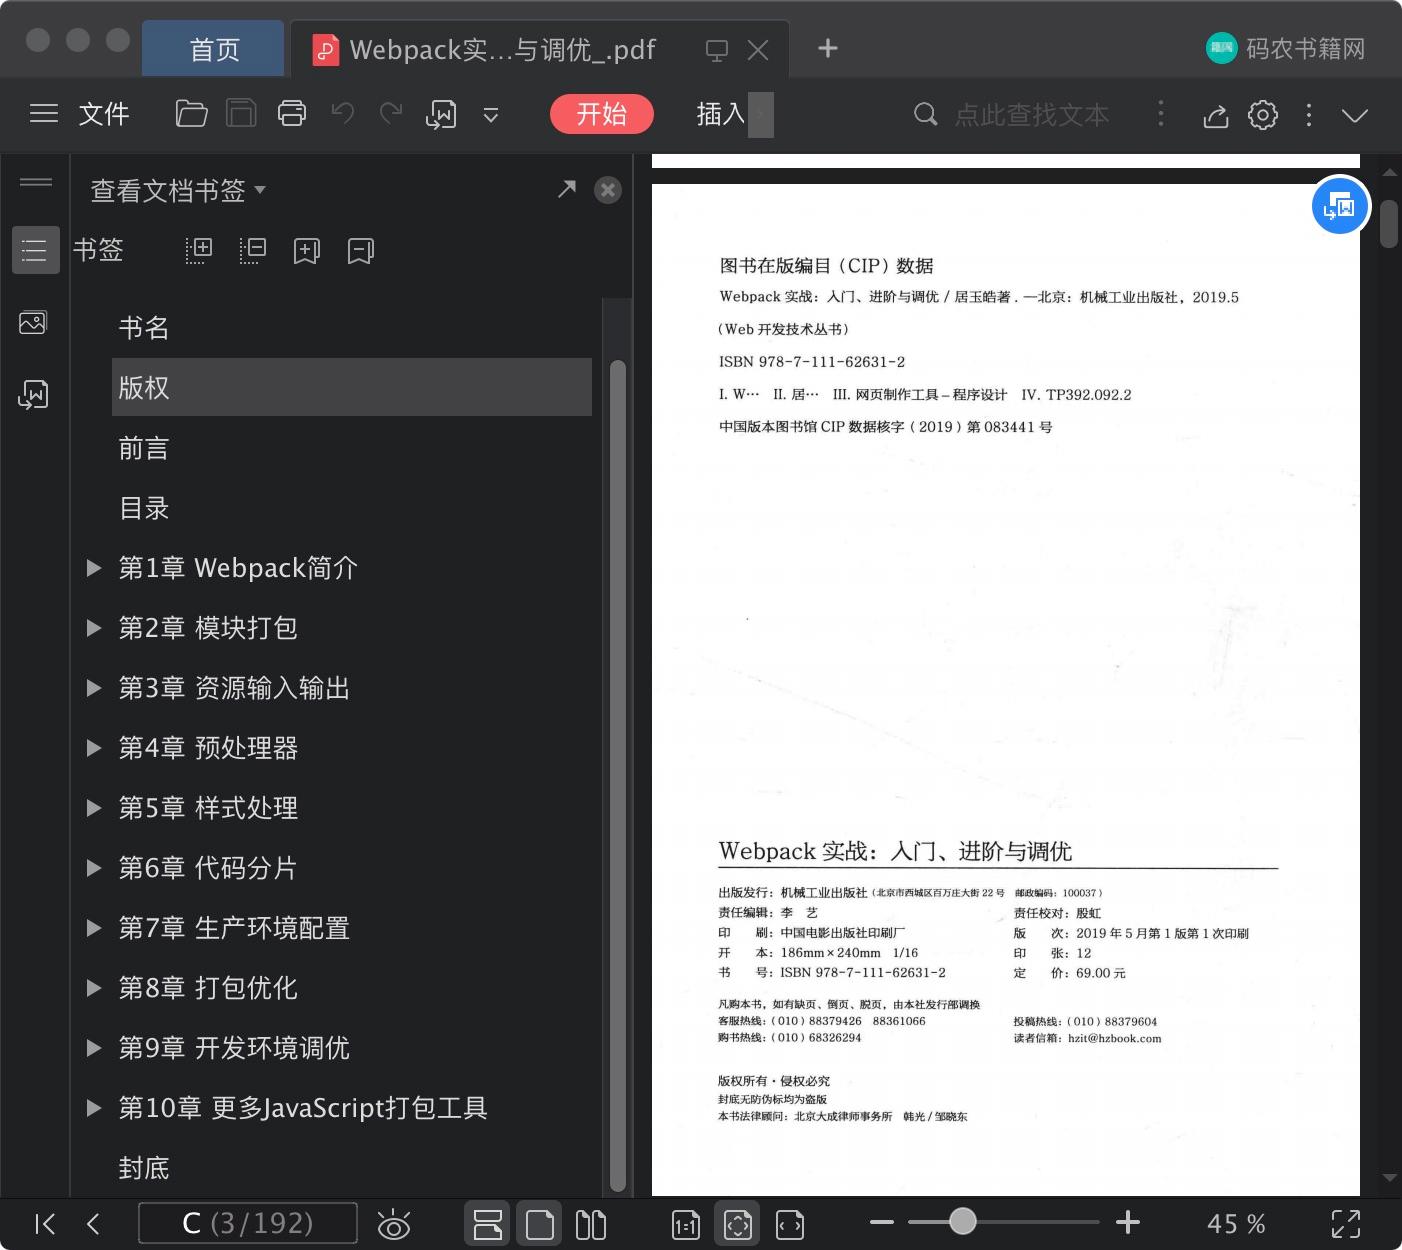Open the settings gear icon
The image size is (1402, 1250).
(x=1263, y=115)
